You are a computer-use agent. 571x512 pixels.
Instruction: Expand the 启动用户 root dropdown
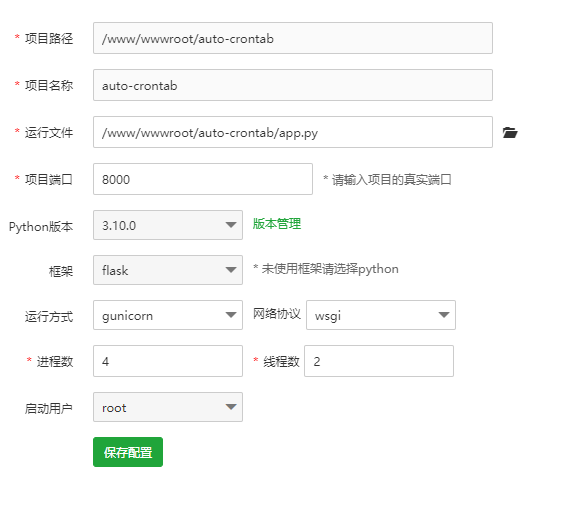(168, 407)
